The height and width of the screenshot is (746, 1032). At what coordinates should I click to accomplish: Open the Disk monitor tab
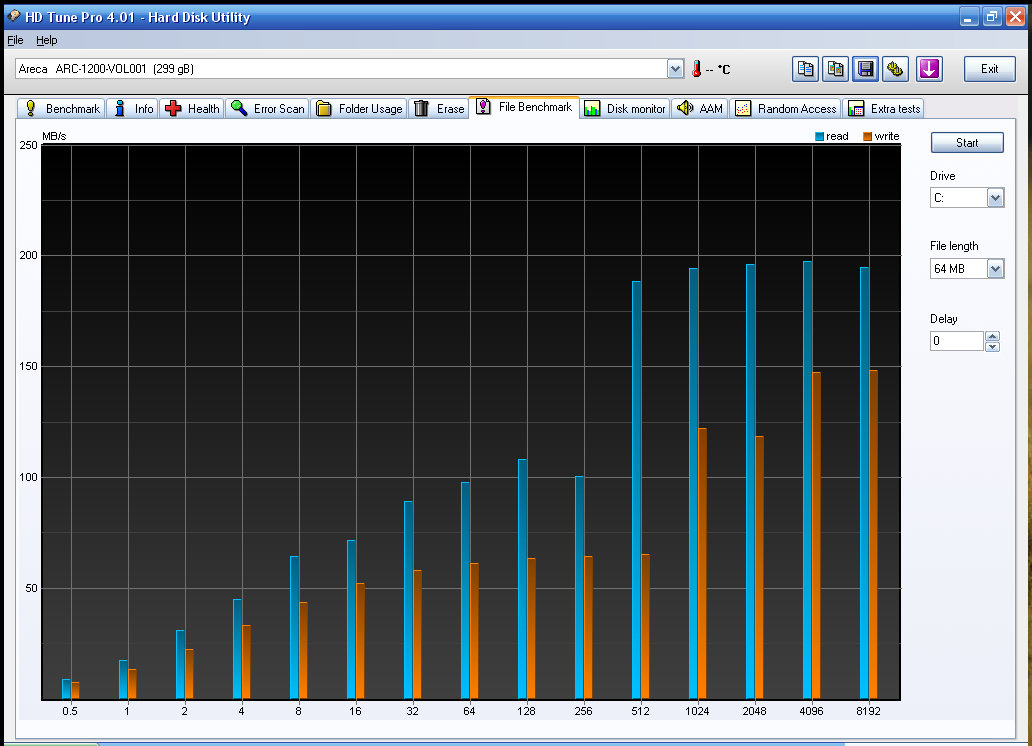tap(625, 109)
